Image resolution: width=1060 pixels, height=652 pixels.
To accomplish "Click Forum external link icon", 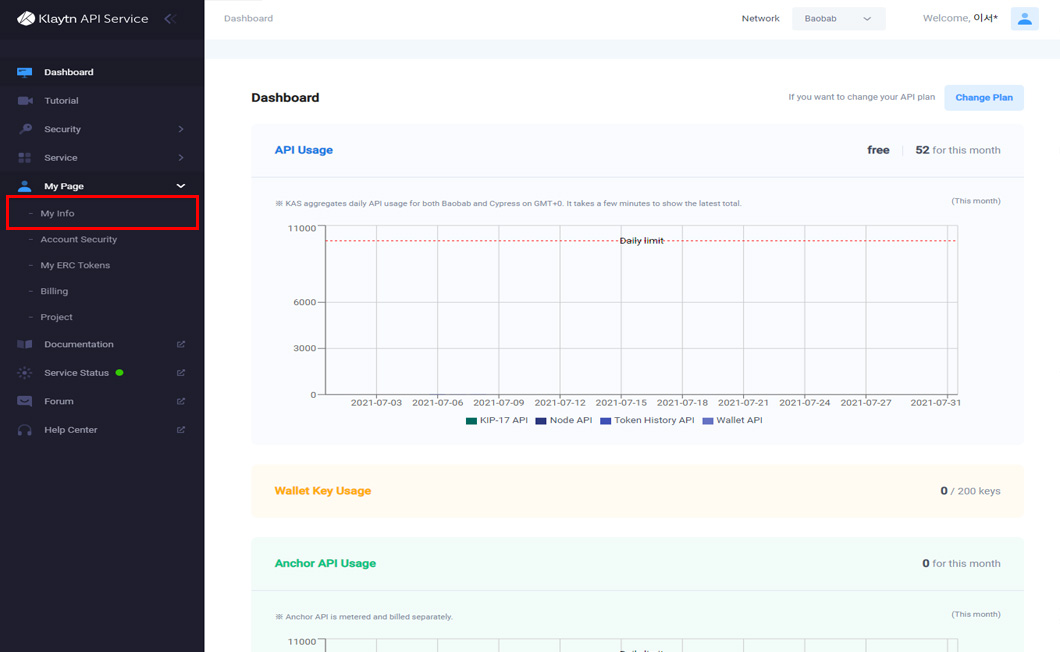I will (180, 401).
